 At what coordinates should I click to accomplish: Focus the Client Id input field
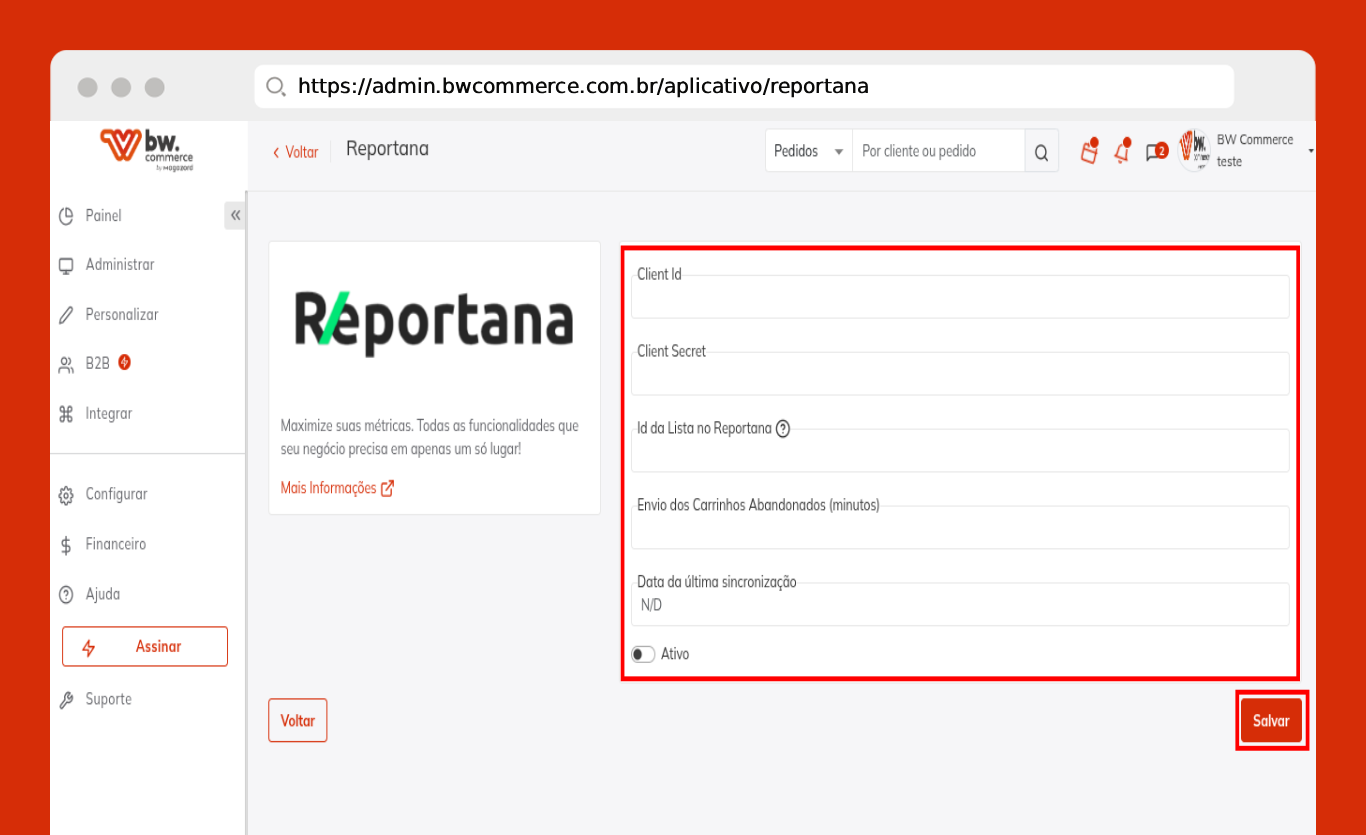959,299
